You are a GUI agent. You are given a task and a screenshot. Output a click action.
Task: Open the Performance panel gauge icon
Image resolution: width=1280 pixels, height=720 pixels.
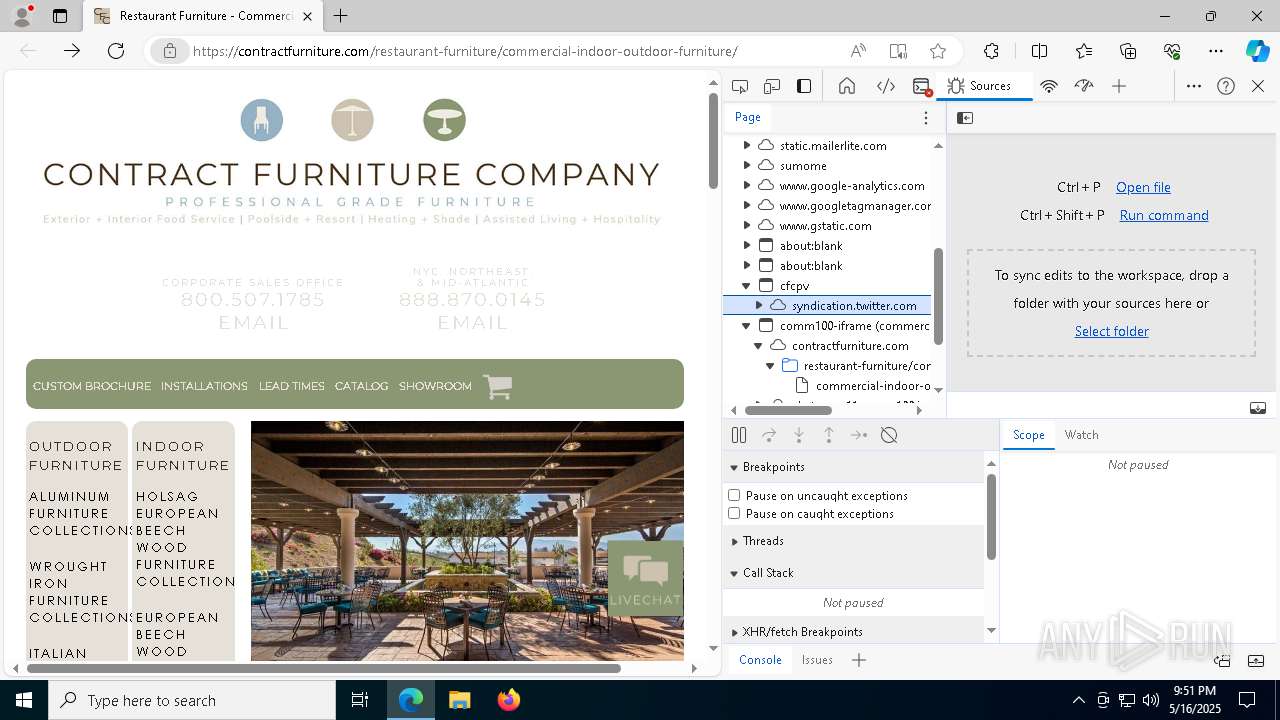tap(1084, 86)
